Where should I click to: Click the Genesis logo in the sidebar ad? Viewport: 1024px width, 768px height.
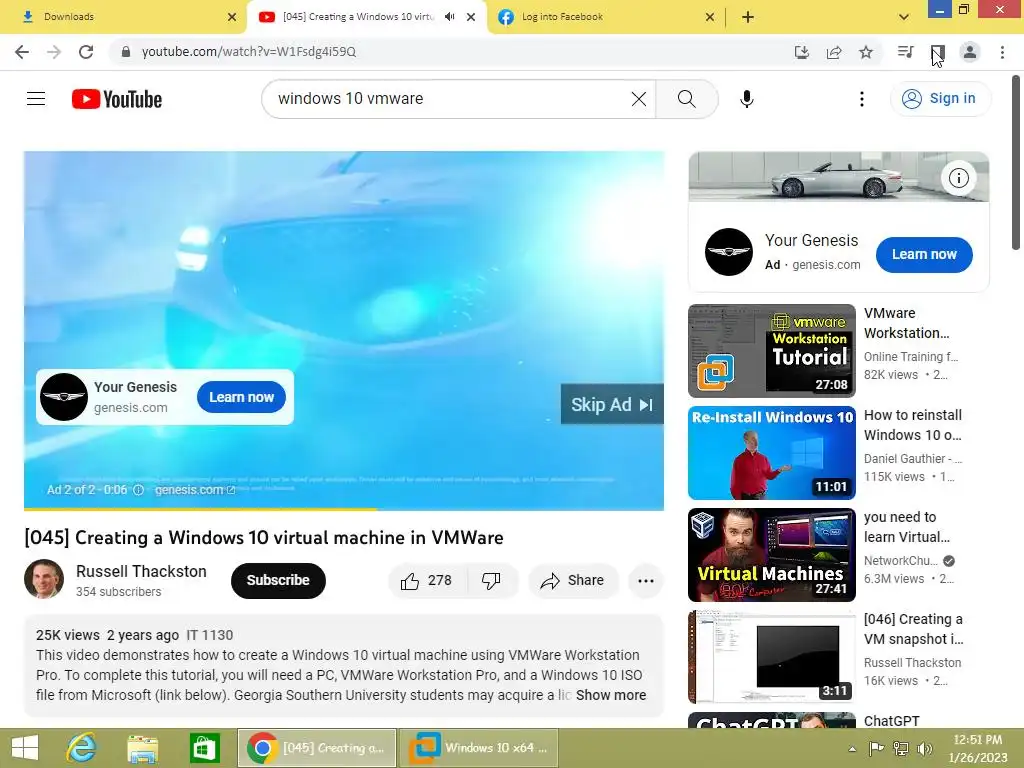(x=729, y=252)
